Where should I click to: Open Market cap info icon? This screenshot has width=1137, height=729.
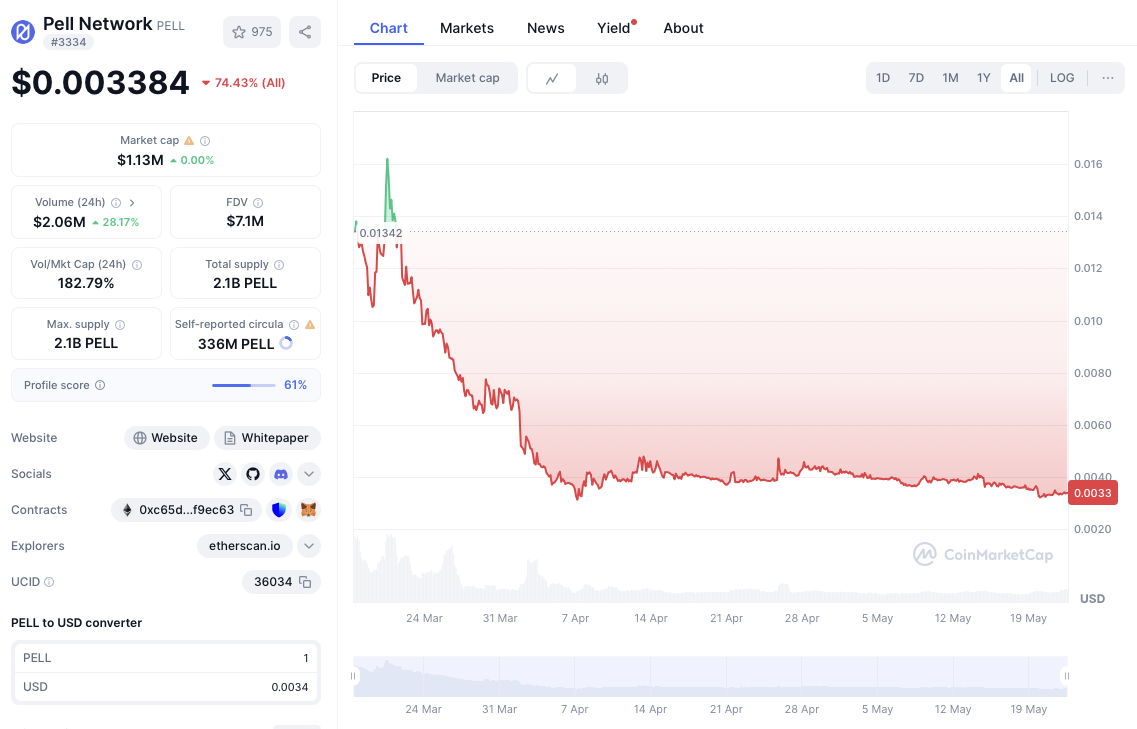pos(205,141)
